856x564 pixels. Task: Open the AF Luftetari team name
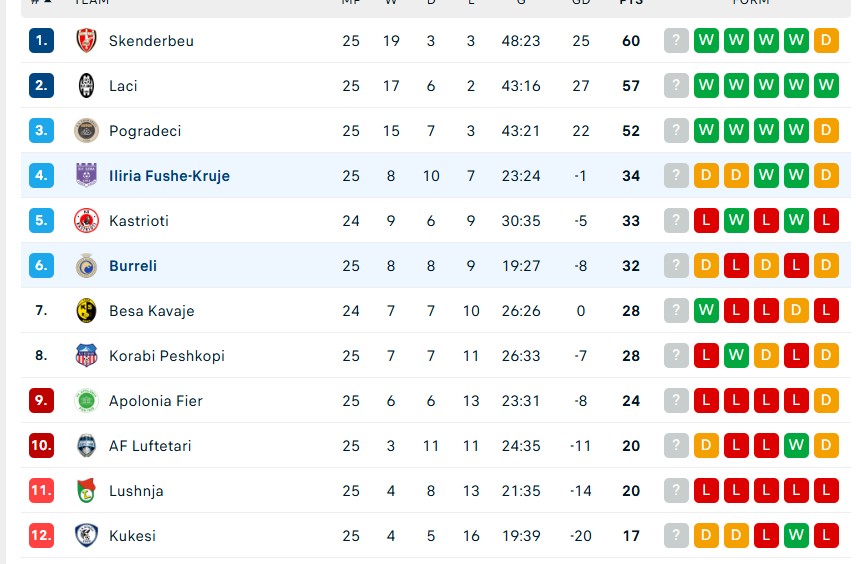pos(150,446)
